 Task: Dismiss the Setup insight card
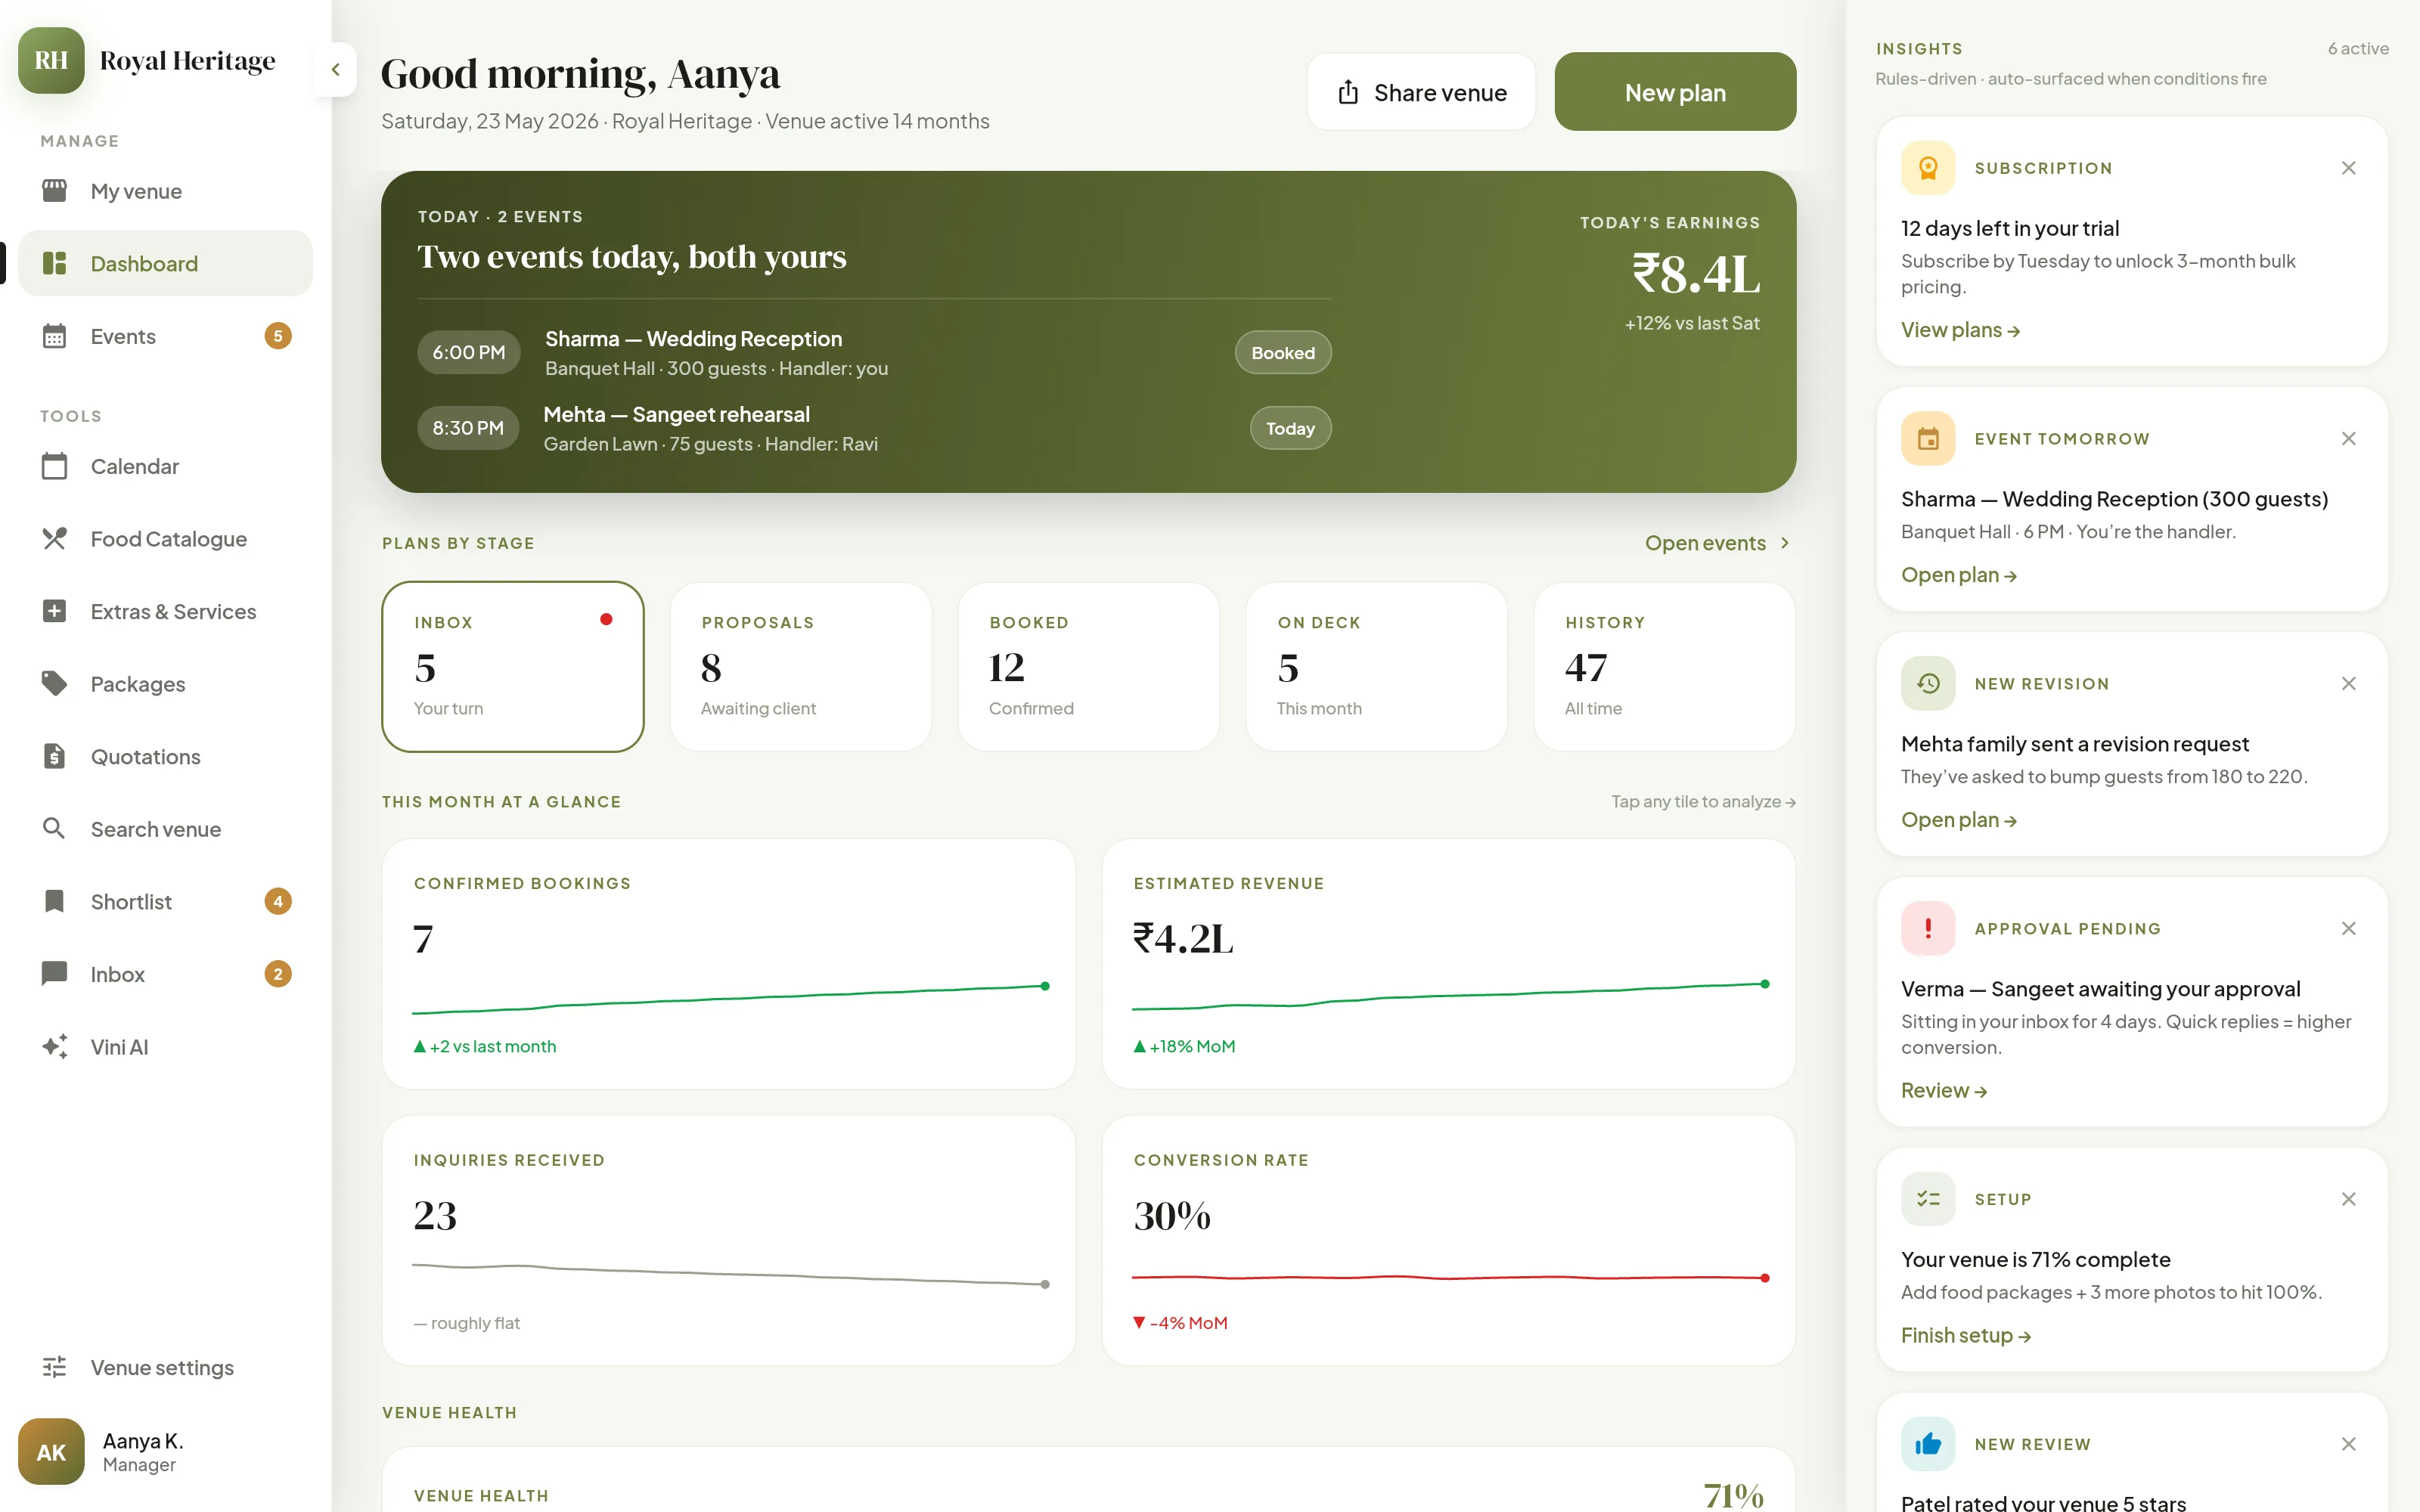(2349, 1199)
